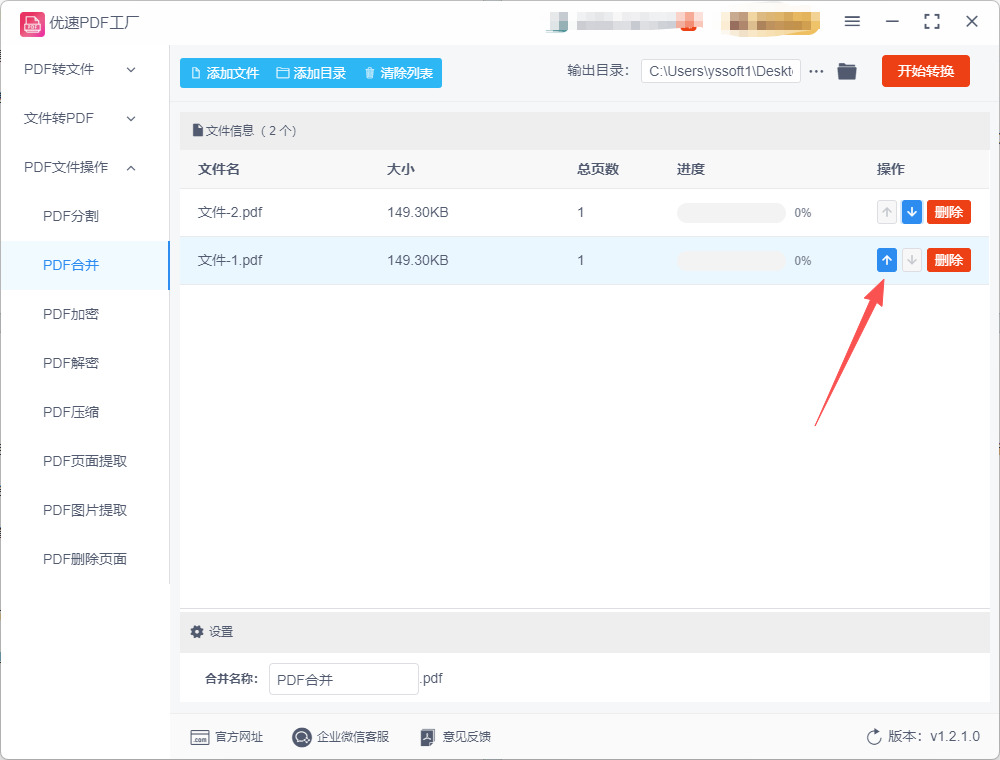
Task: Move 文件-1.pdf down with arrow
Action: tap(912, 260)
